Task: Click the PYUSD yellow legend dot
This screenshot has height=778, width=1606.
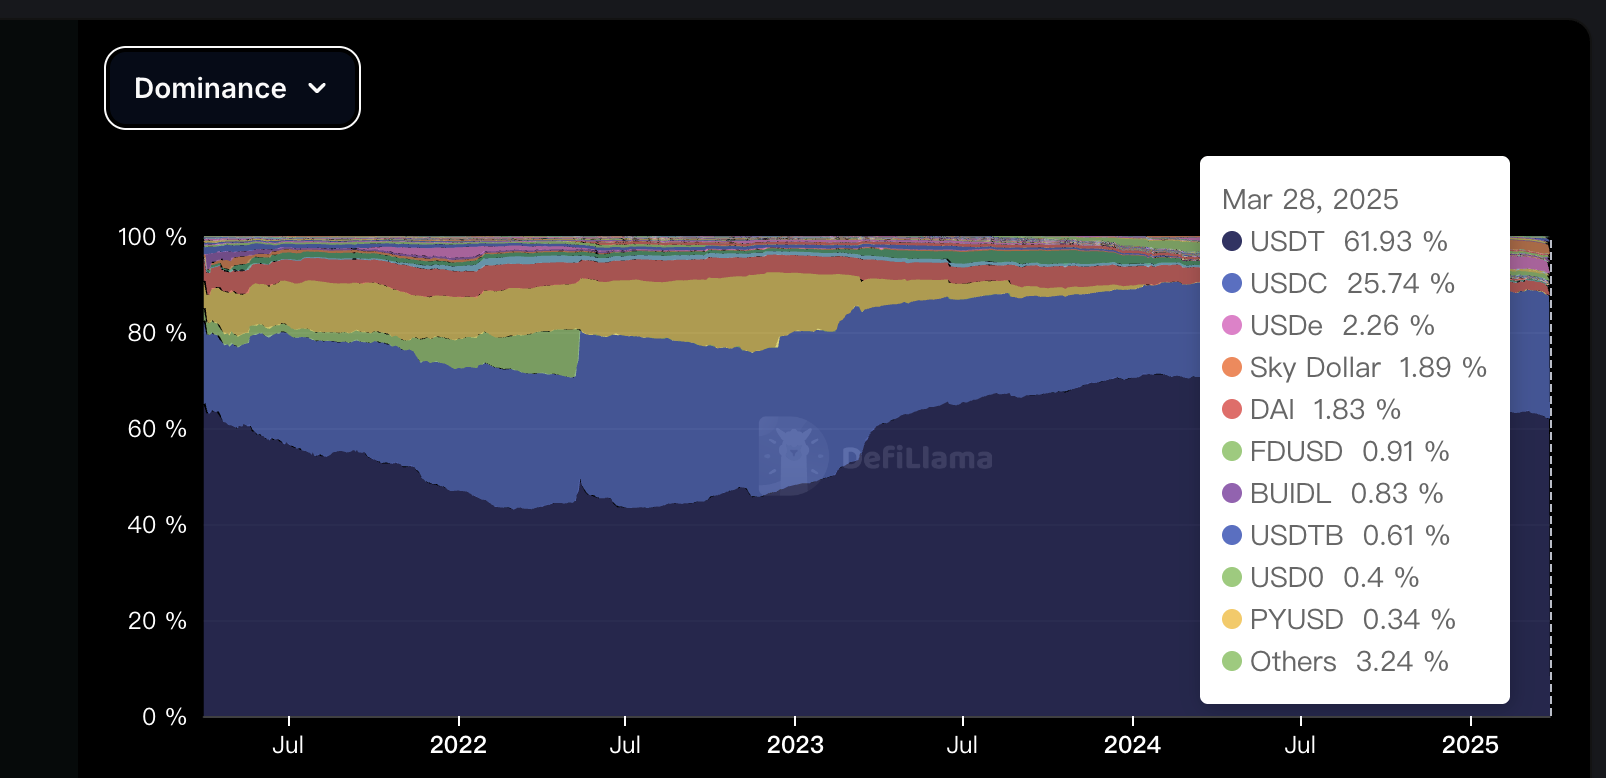Action: pos(1232,619)
